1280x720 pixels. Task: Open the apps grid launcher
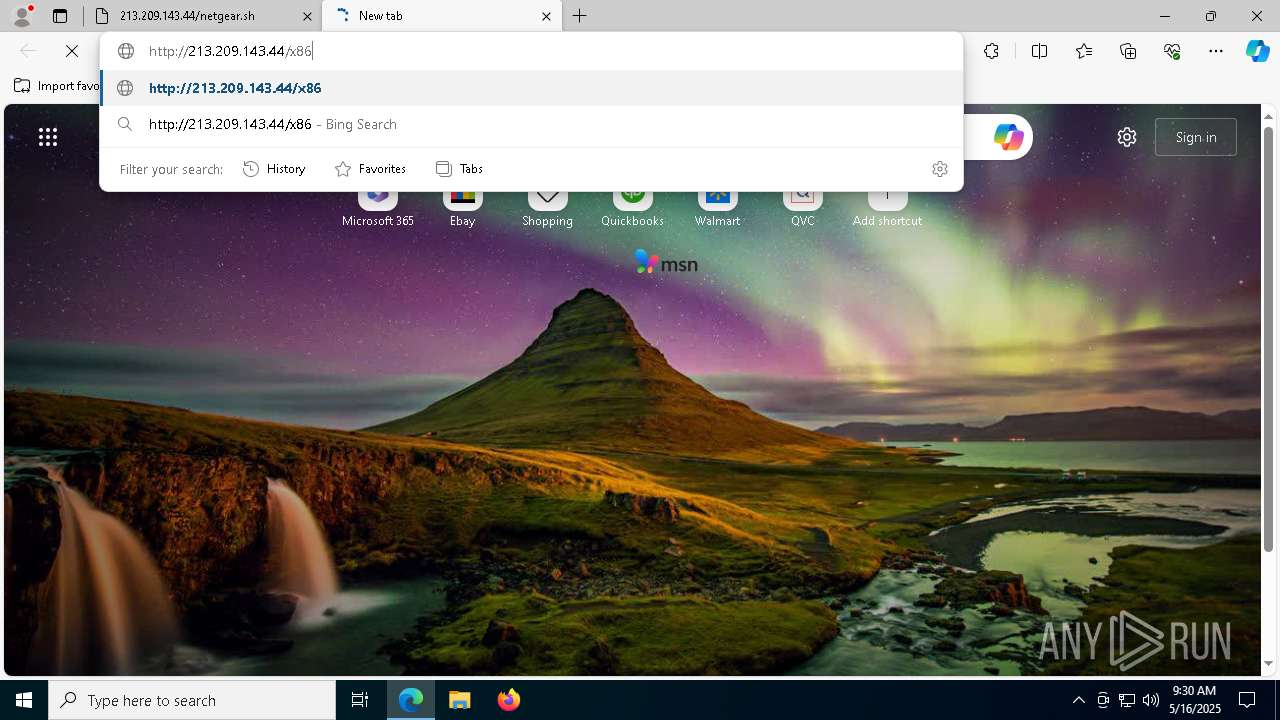coord(48,137)
